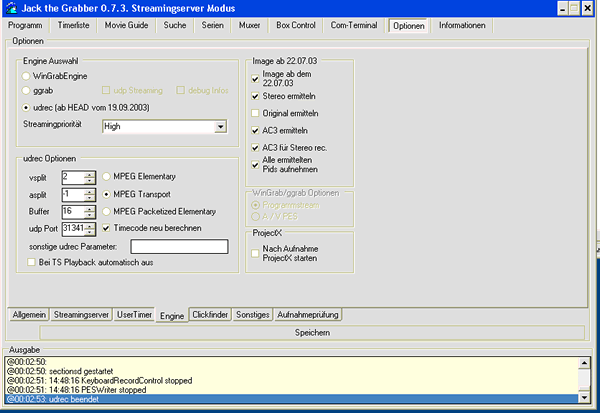Click the Ausgabe log scroll up arrow
600x413 pixels.
pyautogui.click(x=584, y=363)
